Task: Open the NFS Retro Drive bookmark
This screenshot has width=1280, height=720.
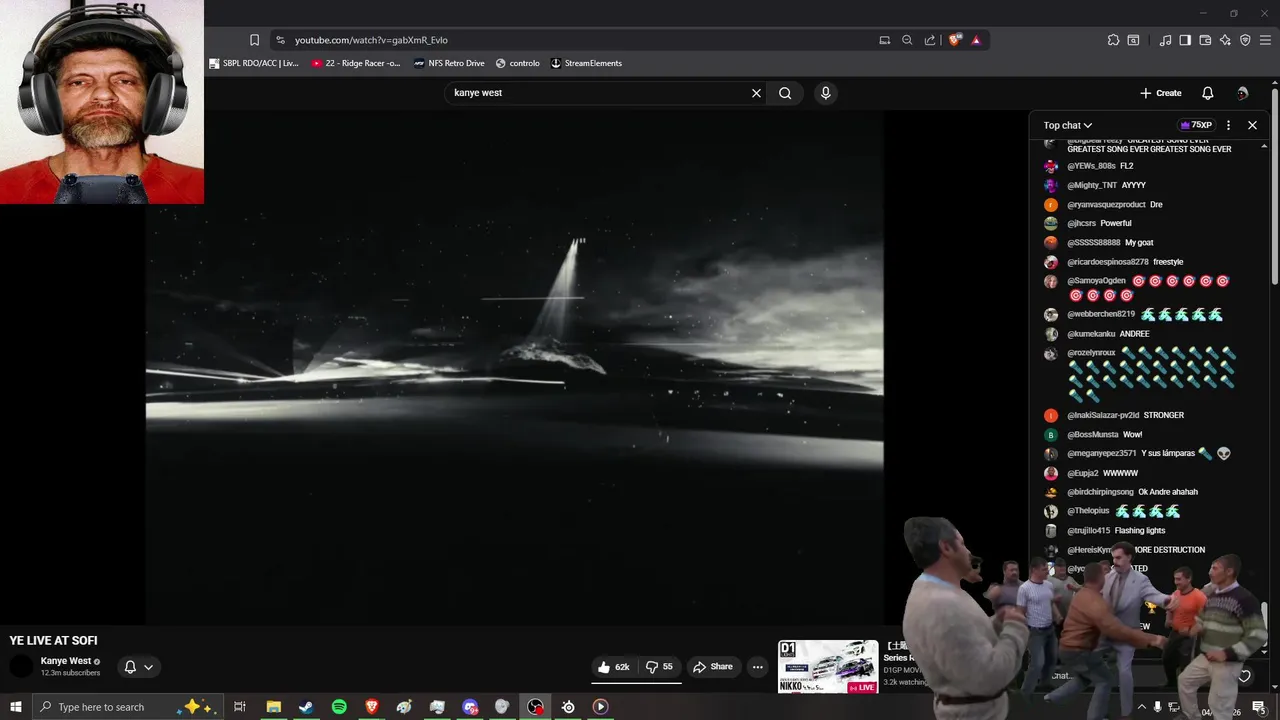Action: point(449,63)
